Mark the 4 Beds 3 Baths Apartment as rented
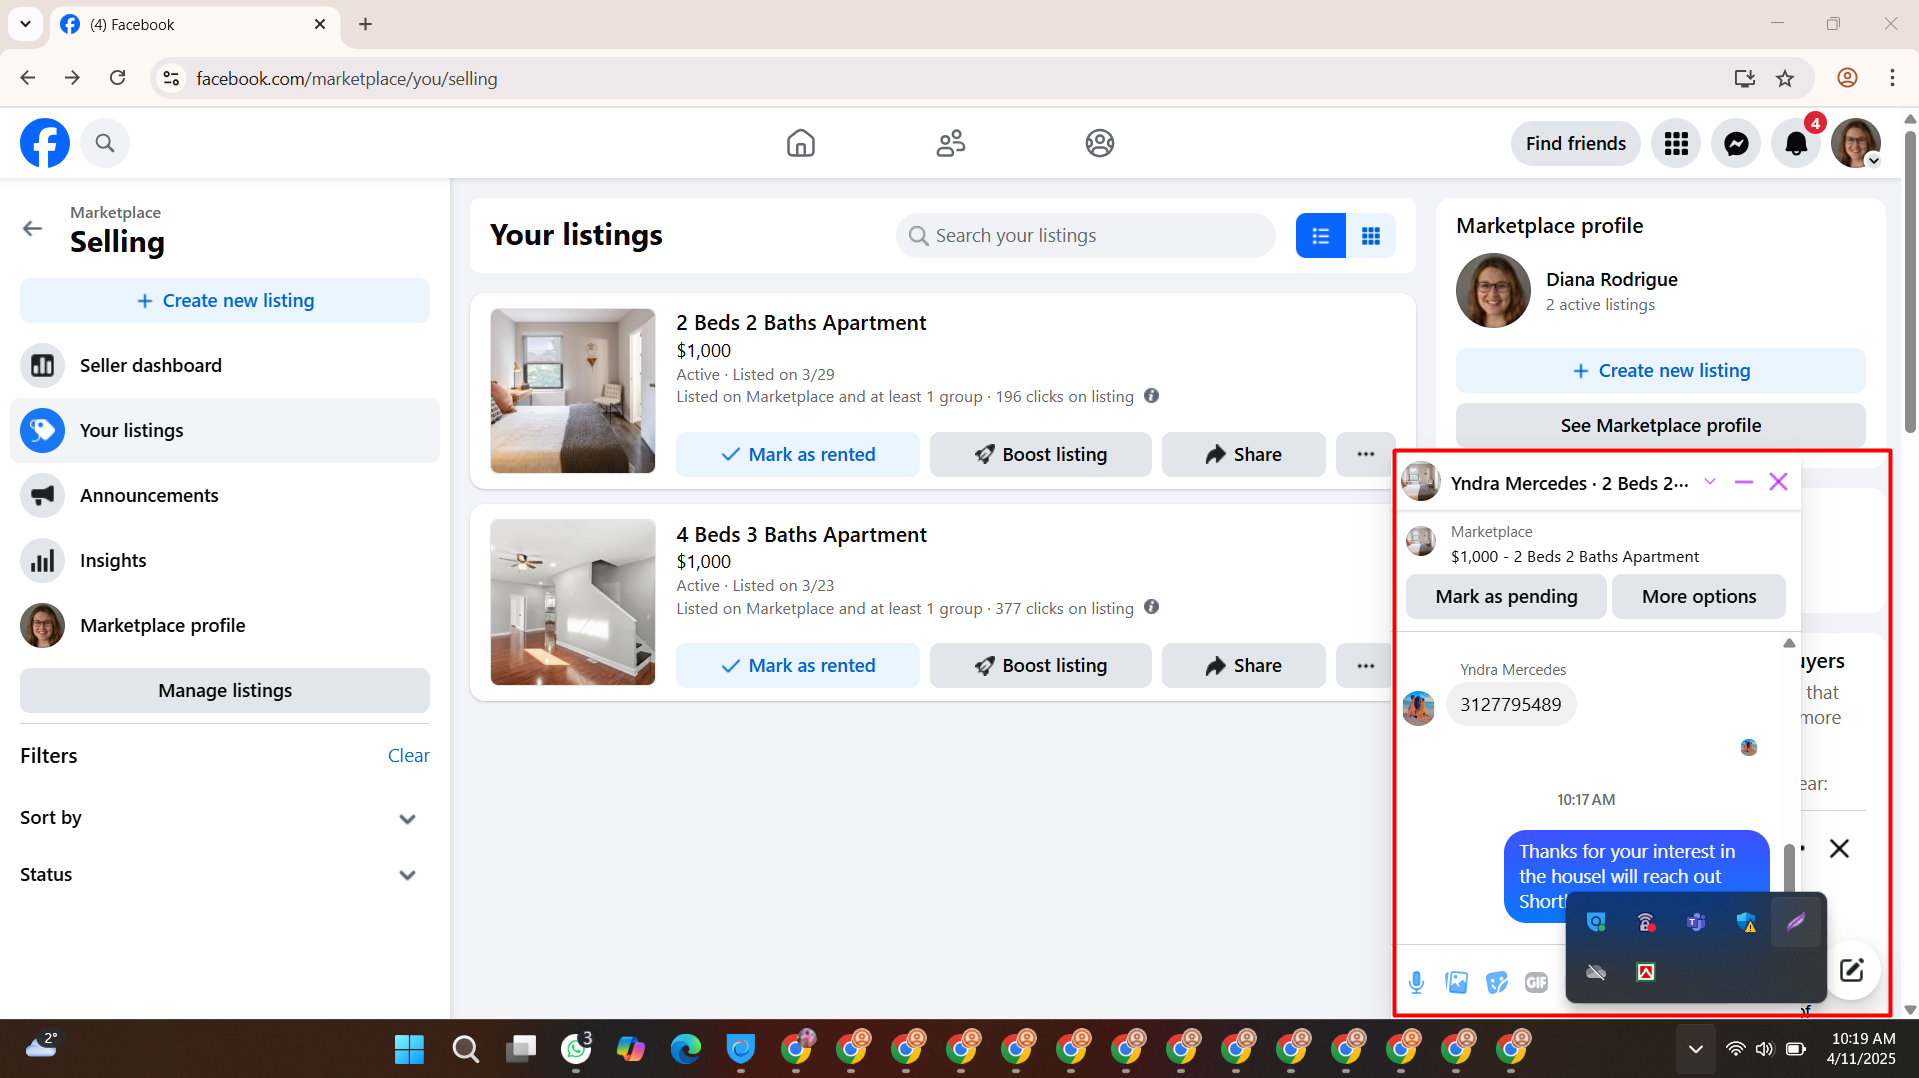This screenshot has height=1078, width=1919. pos(798,666)
